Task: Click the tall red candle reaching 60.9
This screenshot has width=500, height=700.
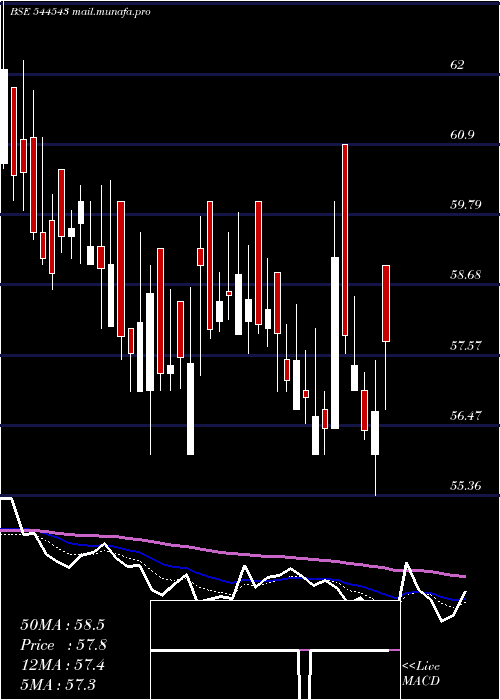Action: [x=345, y=240]
